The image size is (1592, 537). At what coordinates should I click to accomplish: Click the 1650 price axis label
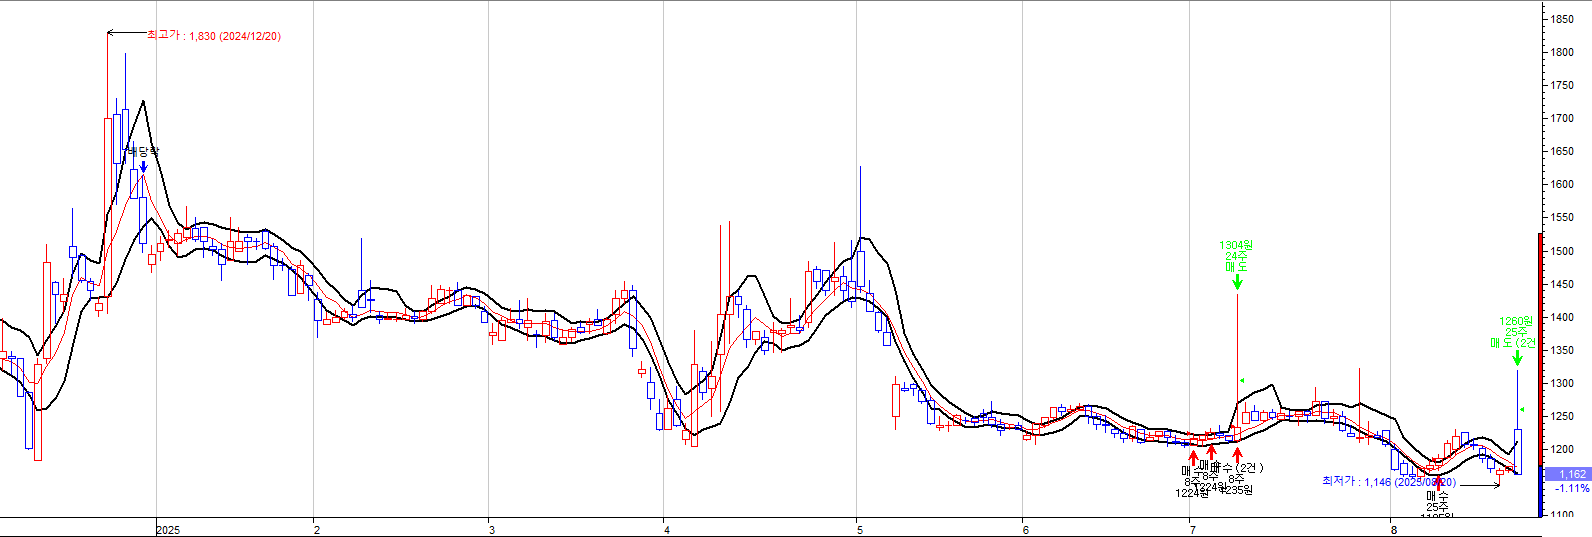pos(1562,151)
